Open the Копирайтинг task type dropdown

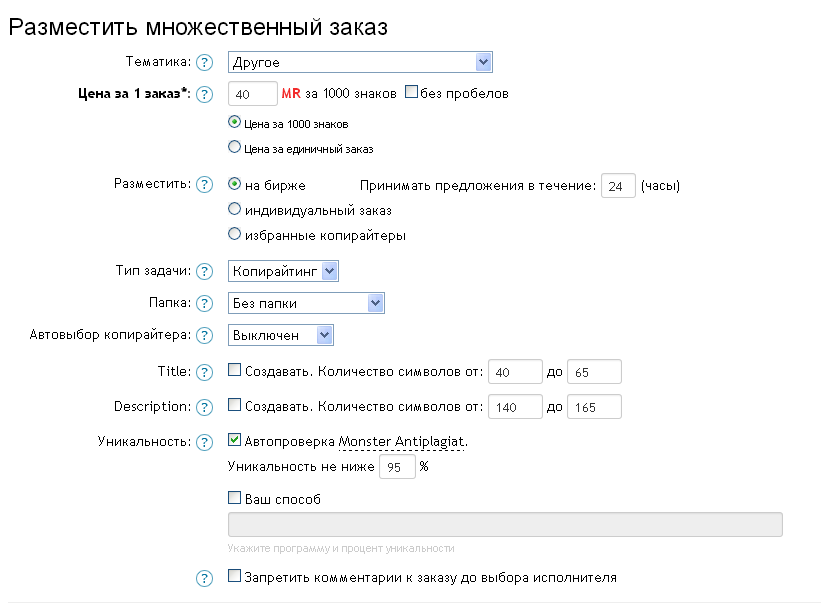point(283,271)
